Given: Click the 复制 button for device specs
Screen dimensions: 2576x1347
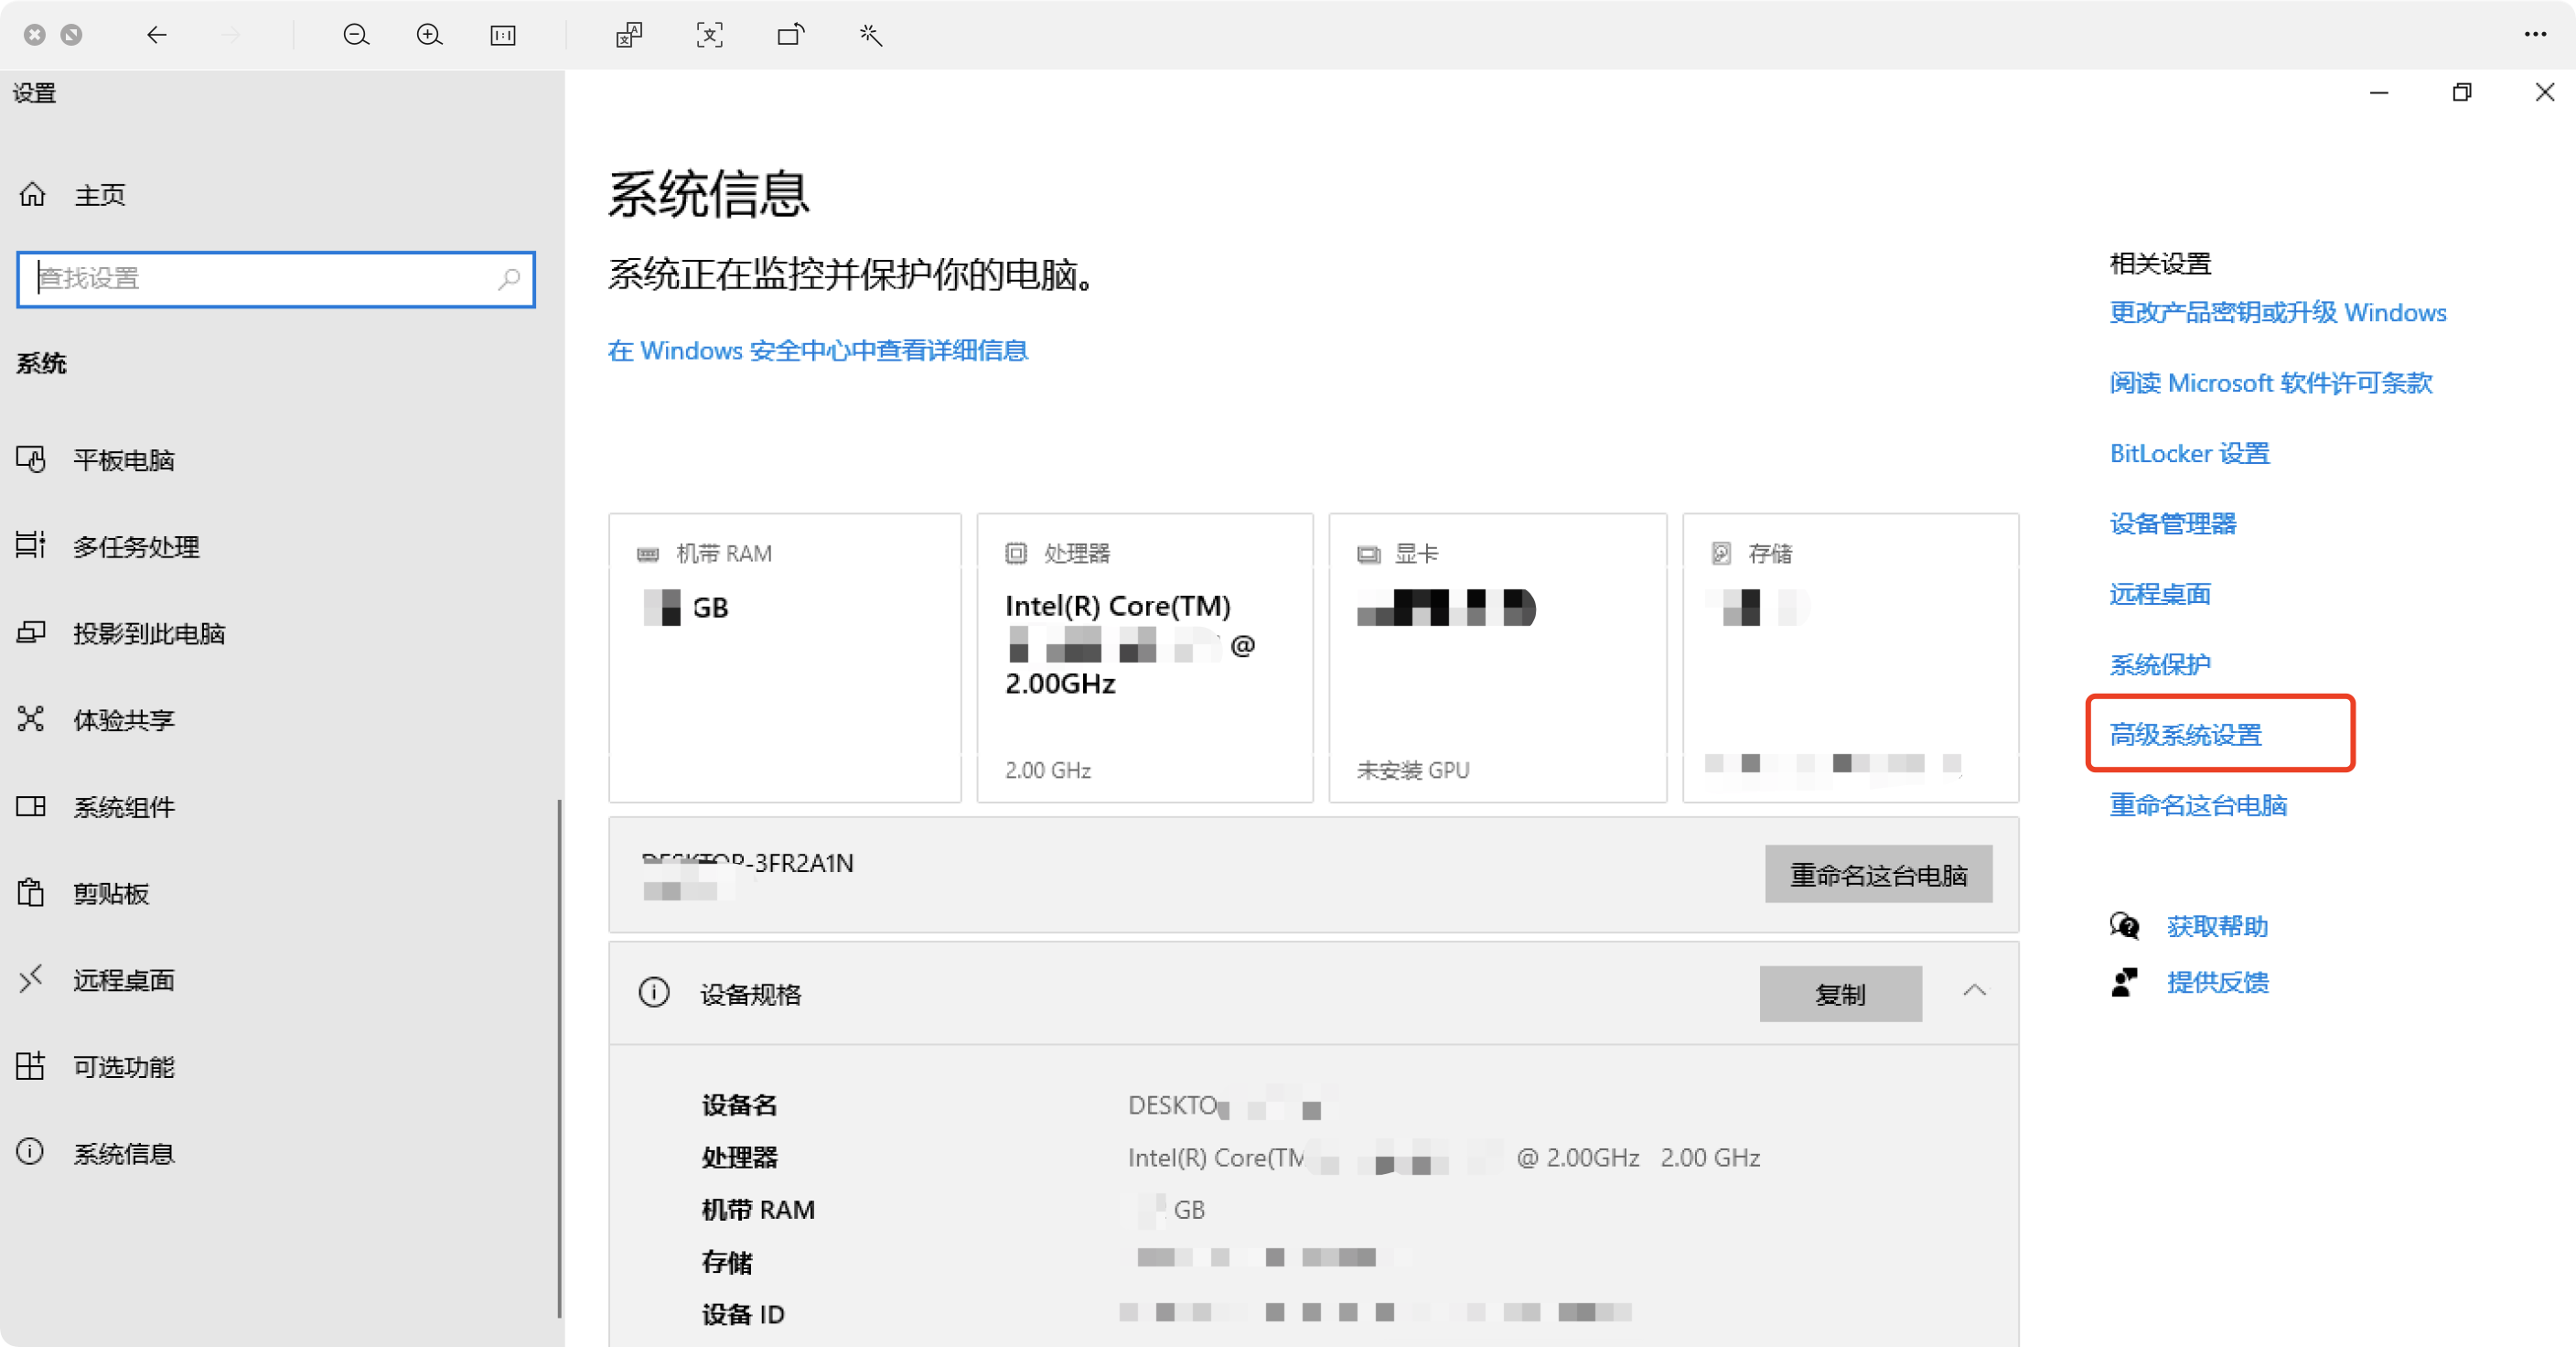Looking at the screenshot, I should point(1840,994).
